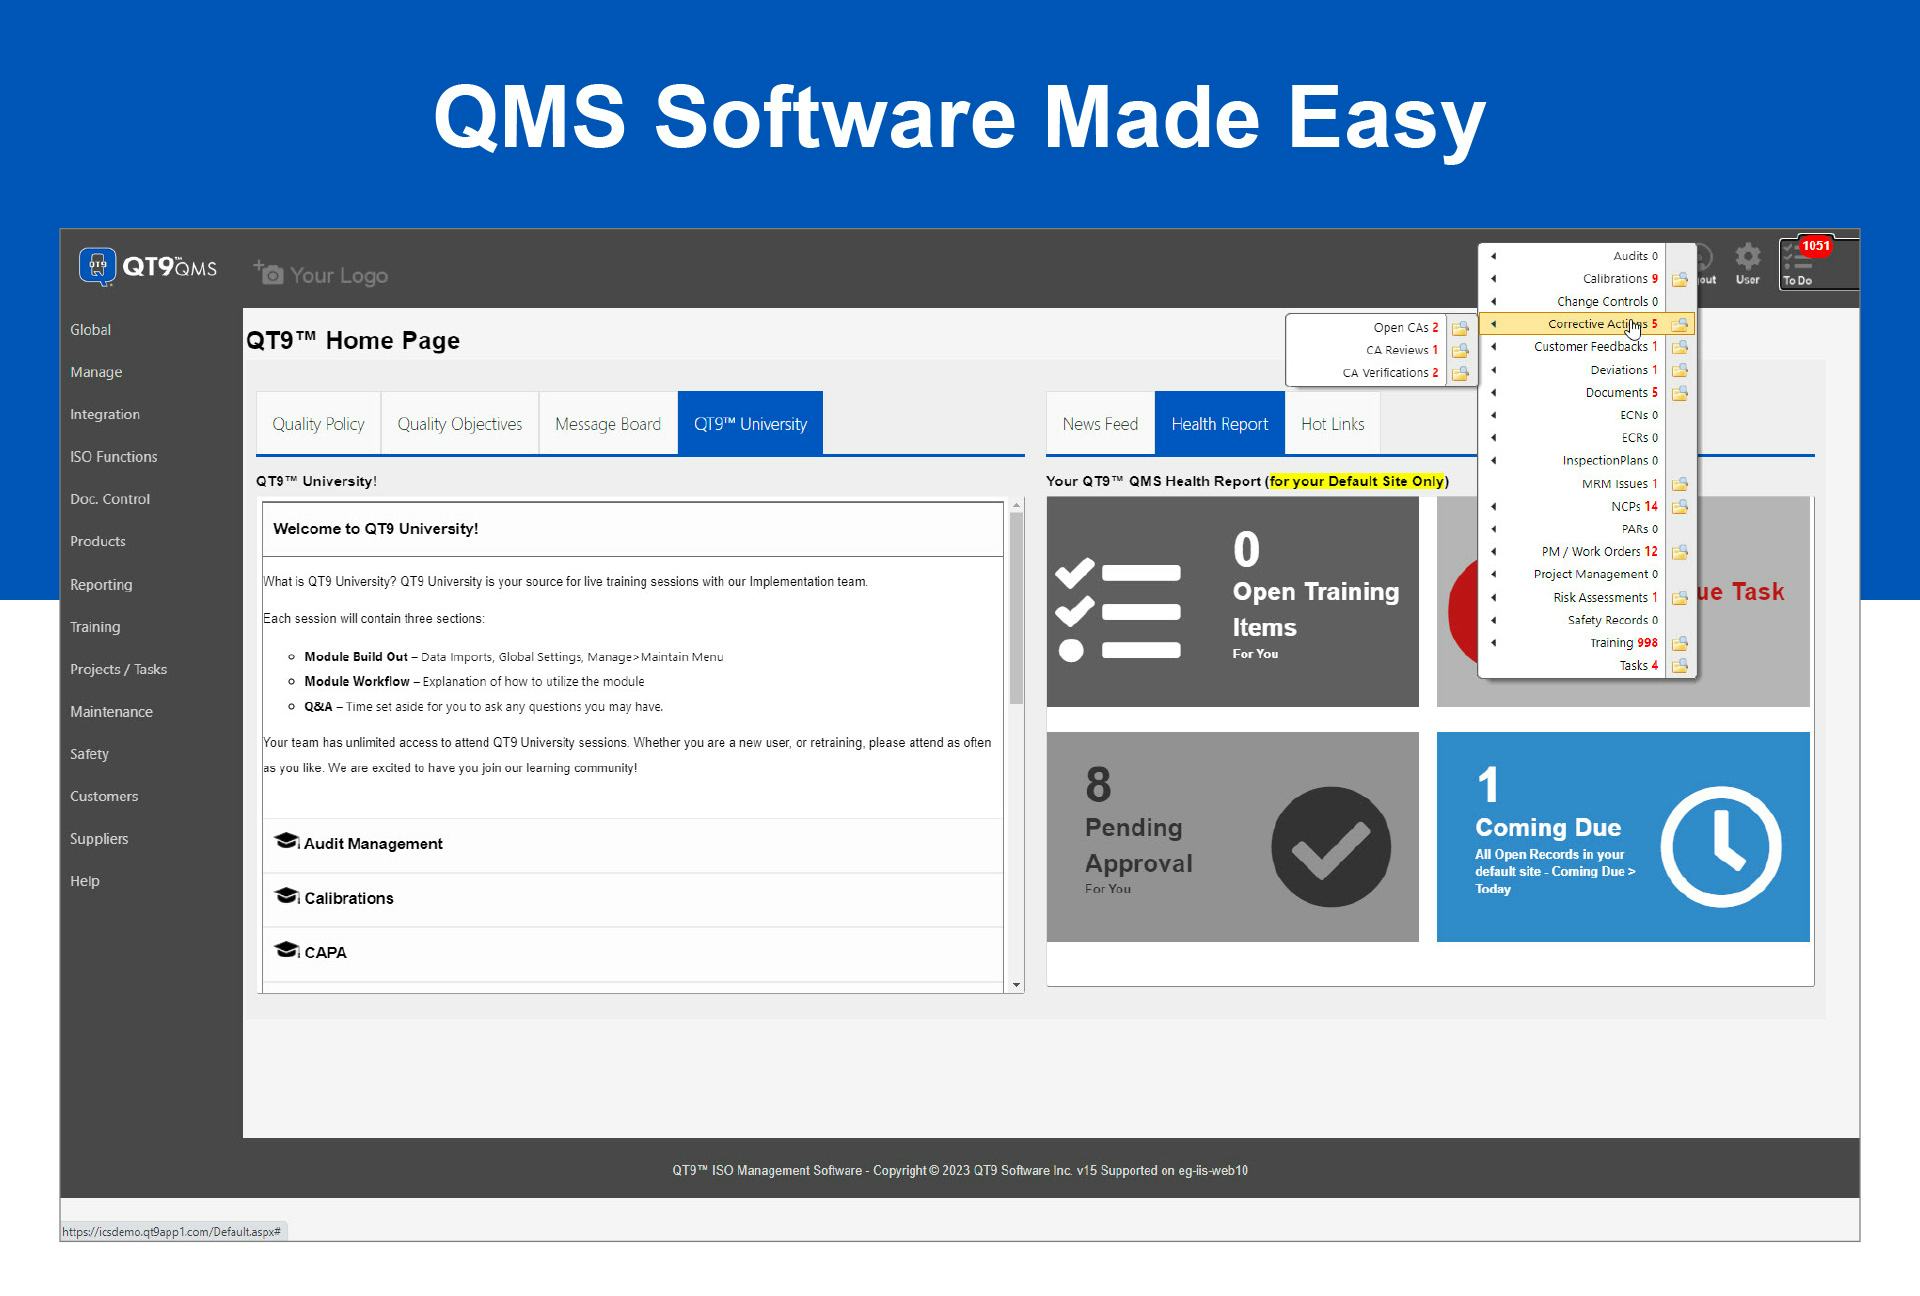Viewport: 1920px width, 1296px height.
Task: Open folder icon beside Risk Assessments
Action: (x=1680, y=599)
